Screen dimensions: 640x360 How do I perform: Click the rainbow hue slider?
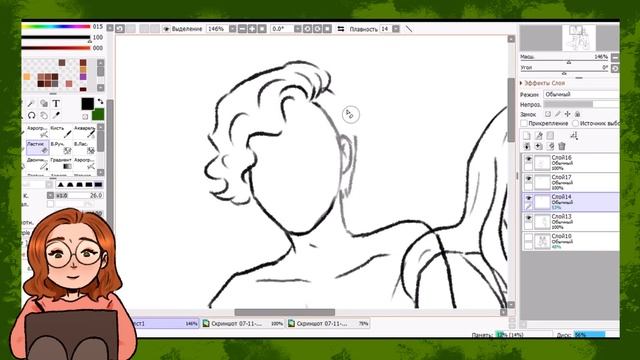click(x=56, y=27)
